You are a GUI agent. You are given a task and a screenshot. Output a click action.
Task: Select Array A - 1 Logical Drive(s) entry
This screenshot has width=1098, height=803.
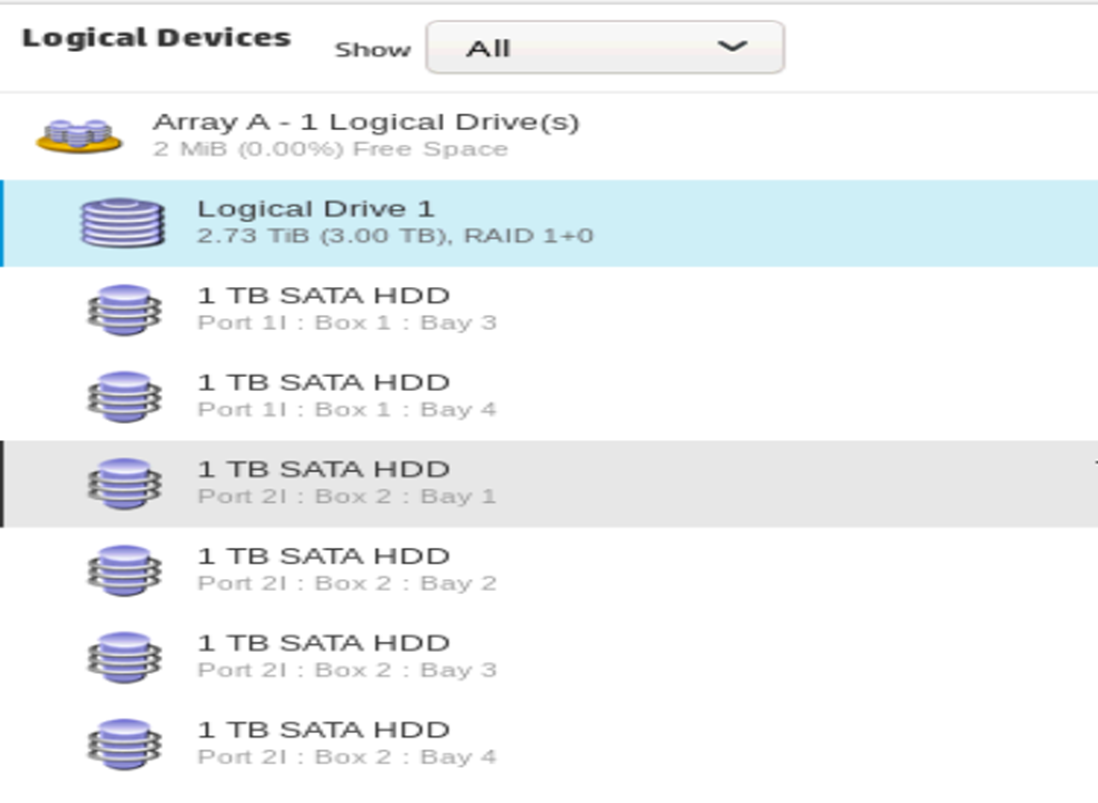(549, 136)
